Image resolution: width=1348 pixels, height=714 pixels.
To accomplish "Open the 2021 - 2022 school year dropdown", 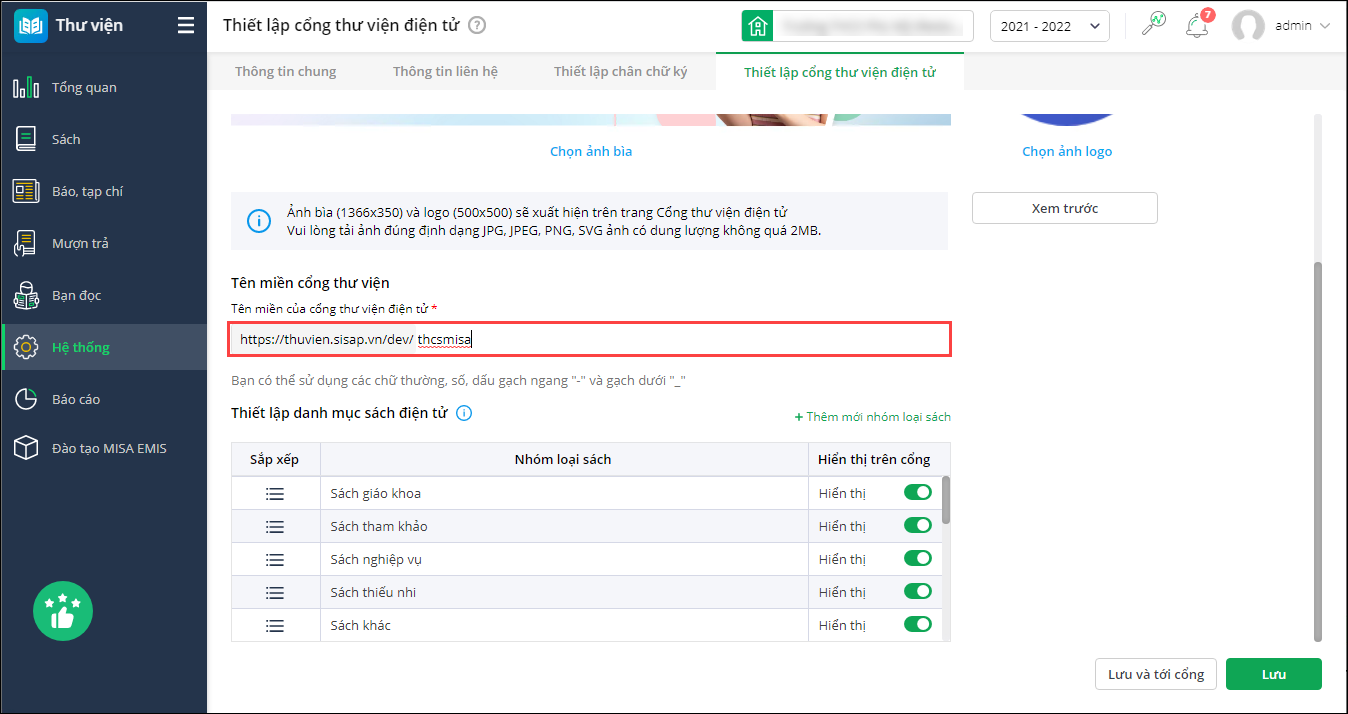I will (1050, 26).
